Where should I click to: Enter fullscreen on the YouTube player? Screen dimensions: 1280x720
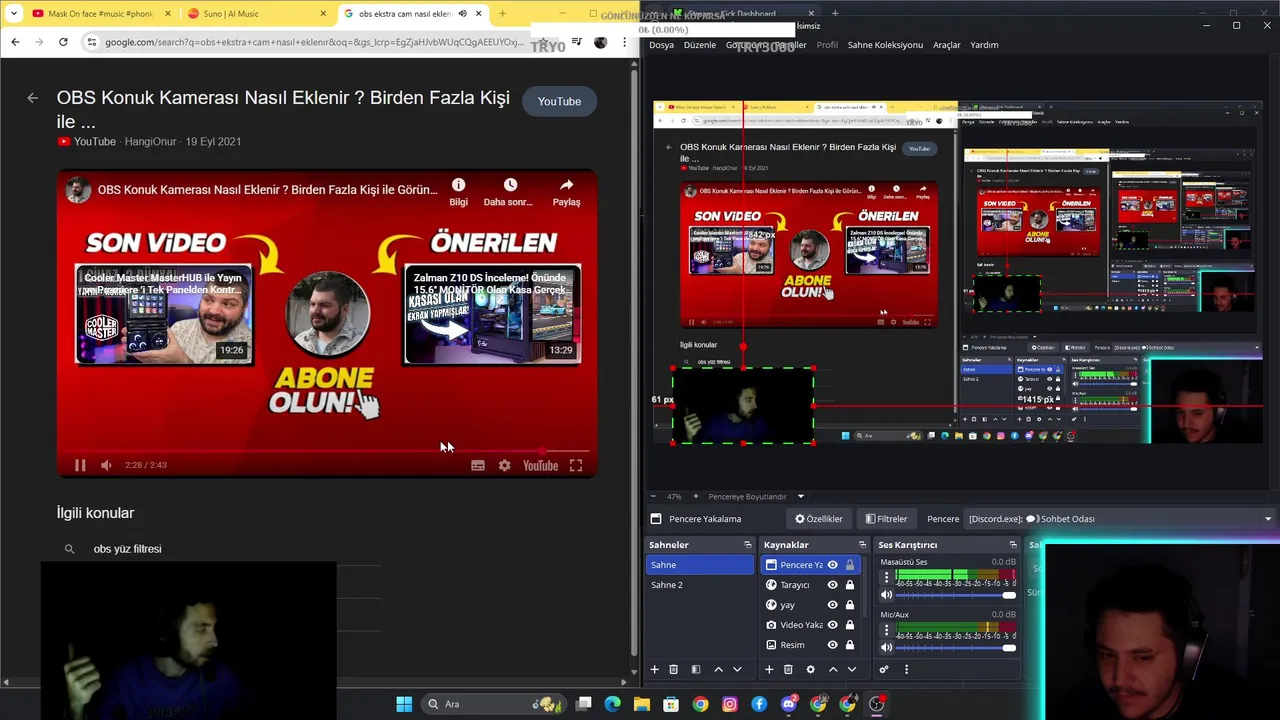[x=576, y=465]
